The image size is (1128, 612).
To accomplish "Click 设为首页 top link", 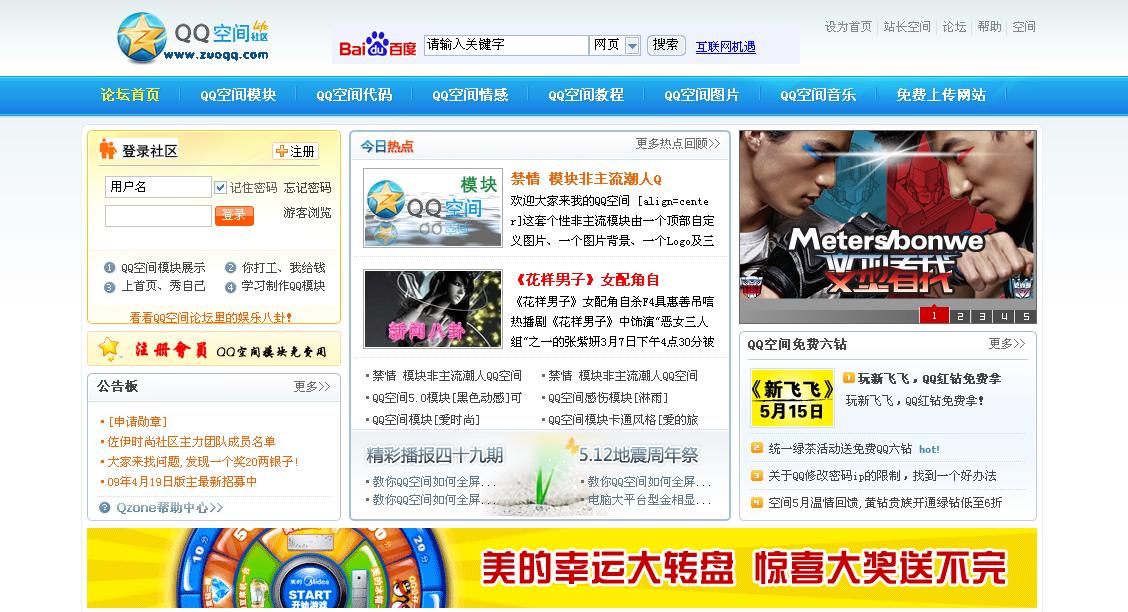I will click(848, 27).
